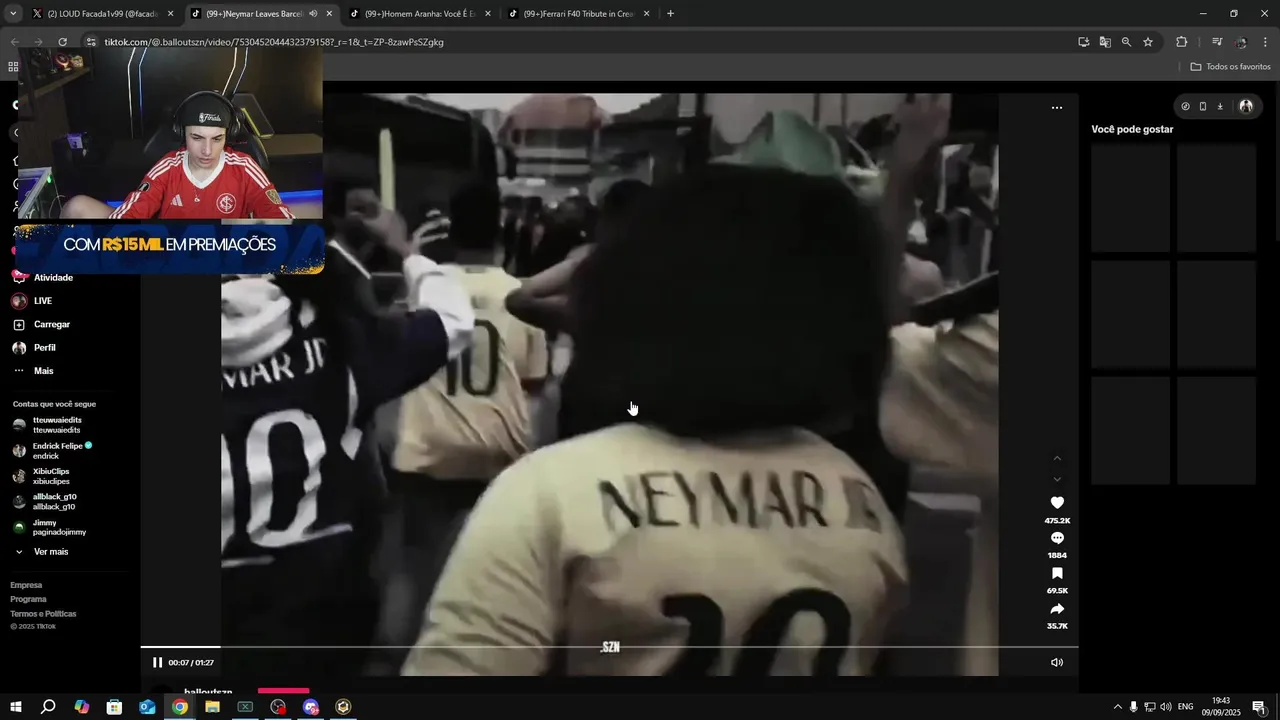This screenshot has width=1280, height=720.
Task: Open the ENG language switcher
Action: [x=1186, y=707]
